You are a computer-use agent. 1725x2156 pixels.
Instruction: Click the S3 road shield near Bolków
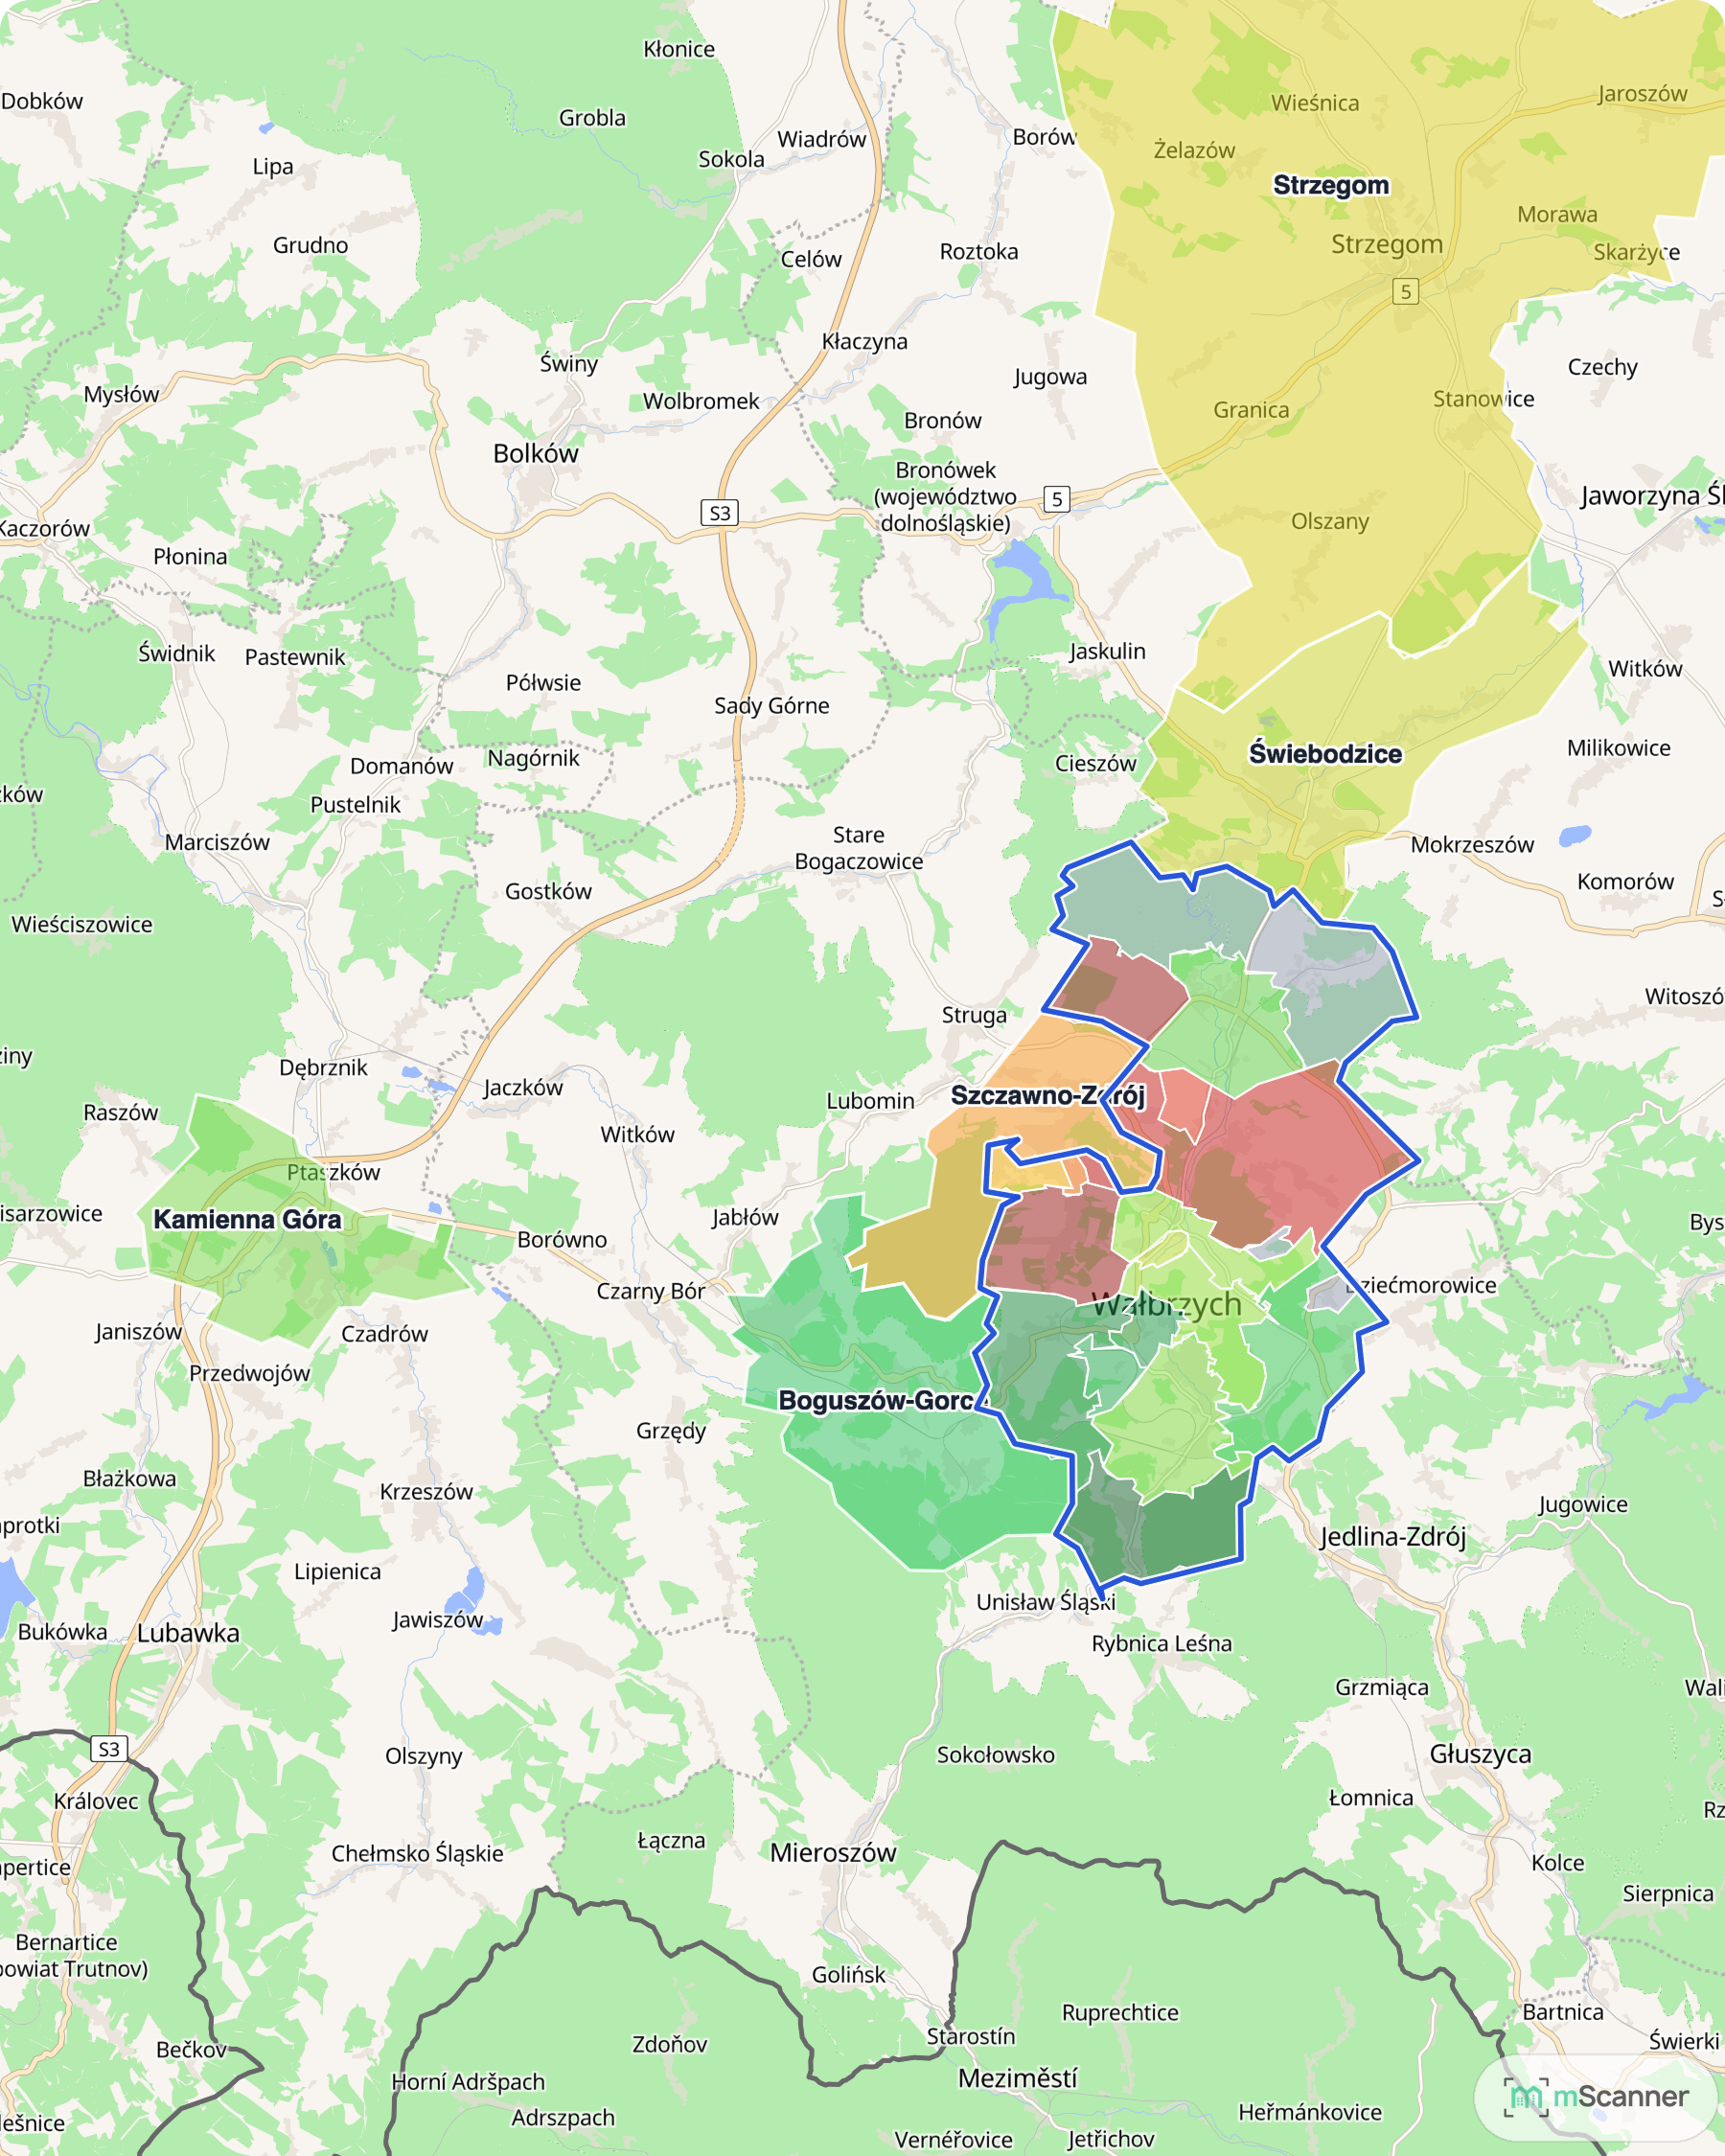click(719, 513)
